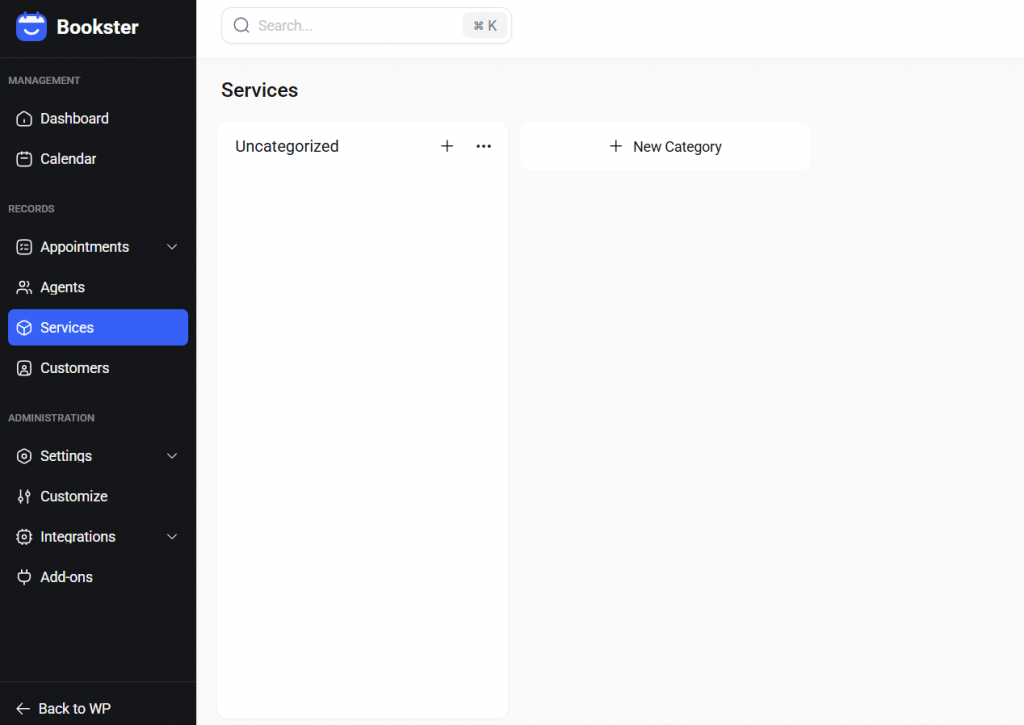Click the Add-ons plug icon
The image size is (1024, 725).
click(24, 577)
